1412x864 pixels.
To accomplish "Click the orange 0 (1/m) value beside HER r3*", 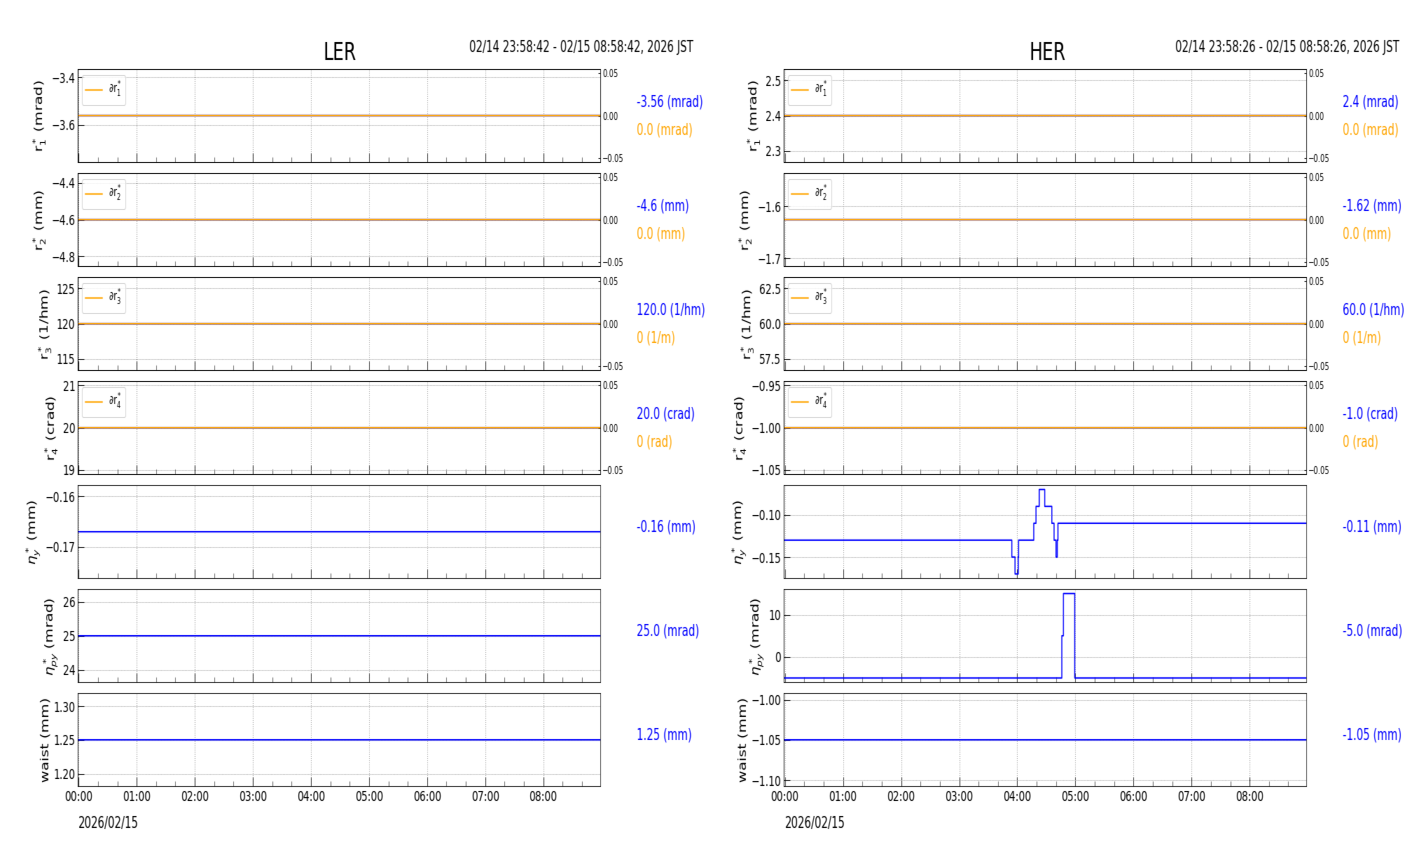I will [x=1361, y=338].
